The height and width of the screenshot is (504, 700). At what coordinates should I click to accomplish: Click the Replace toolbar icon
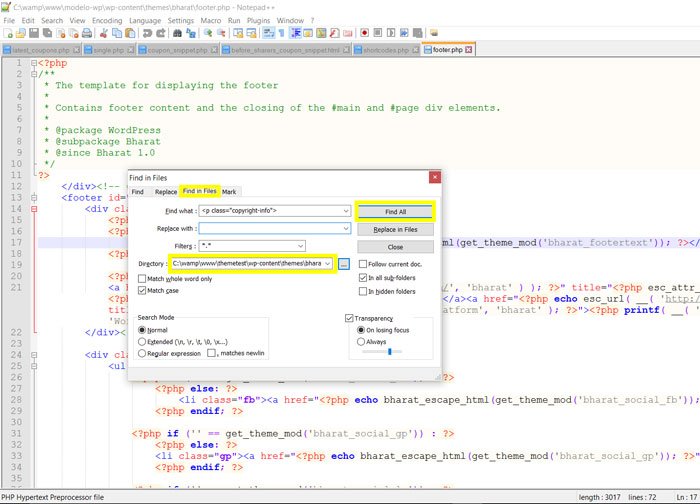point(191,33)
